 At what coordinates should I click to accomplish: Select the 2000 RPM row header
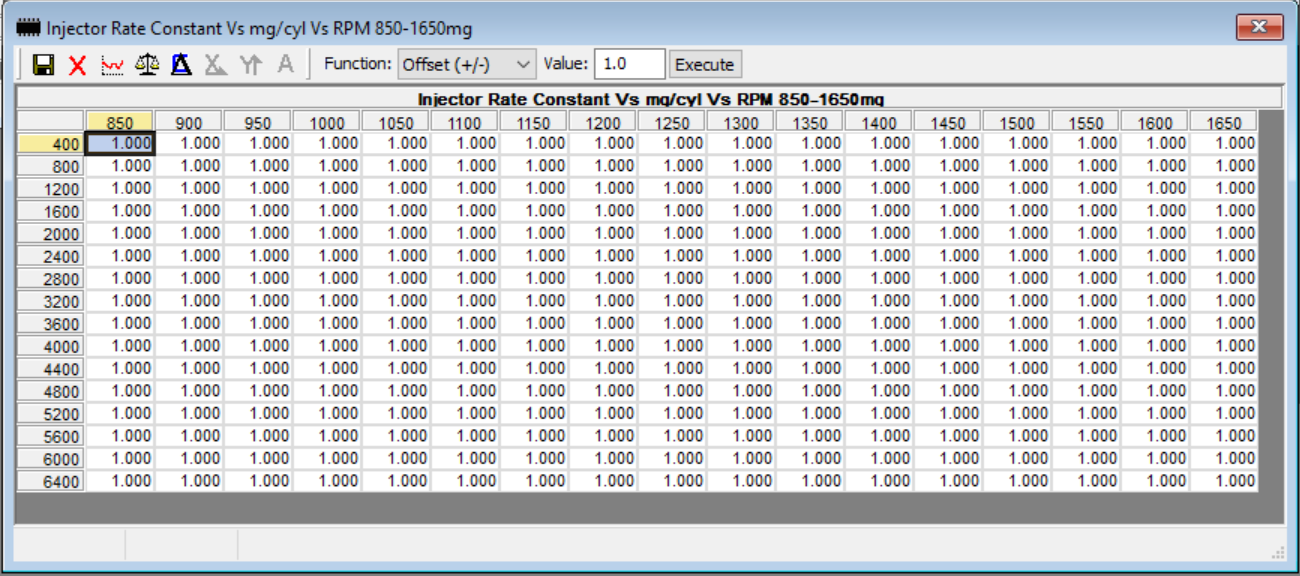[51, 234]
